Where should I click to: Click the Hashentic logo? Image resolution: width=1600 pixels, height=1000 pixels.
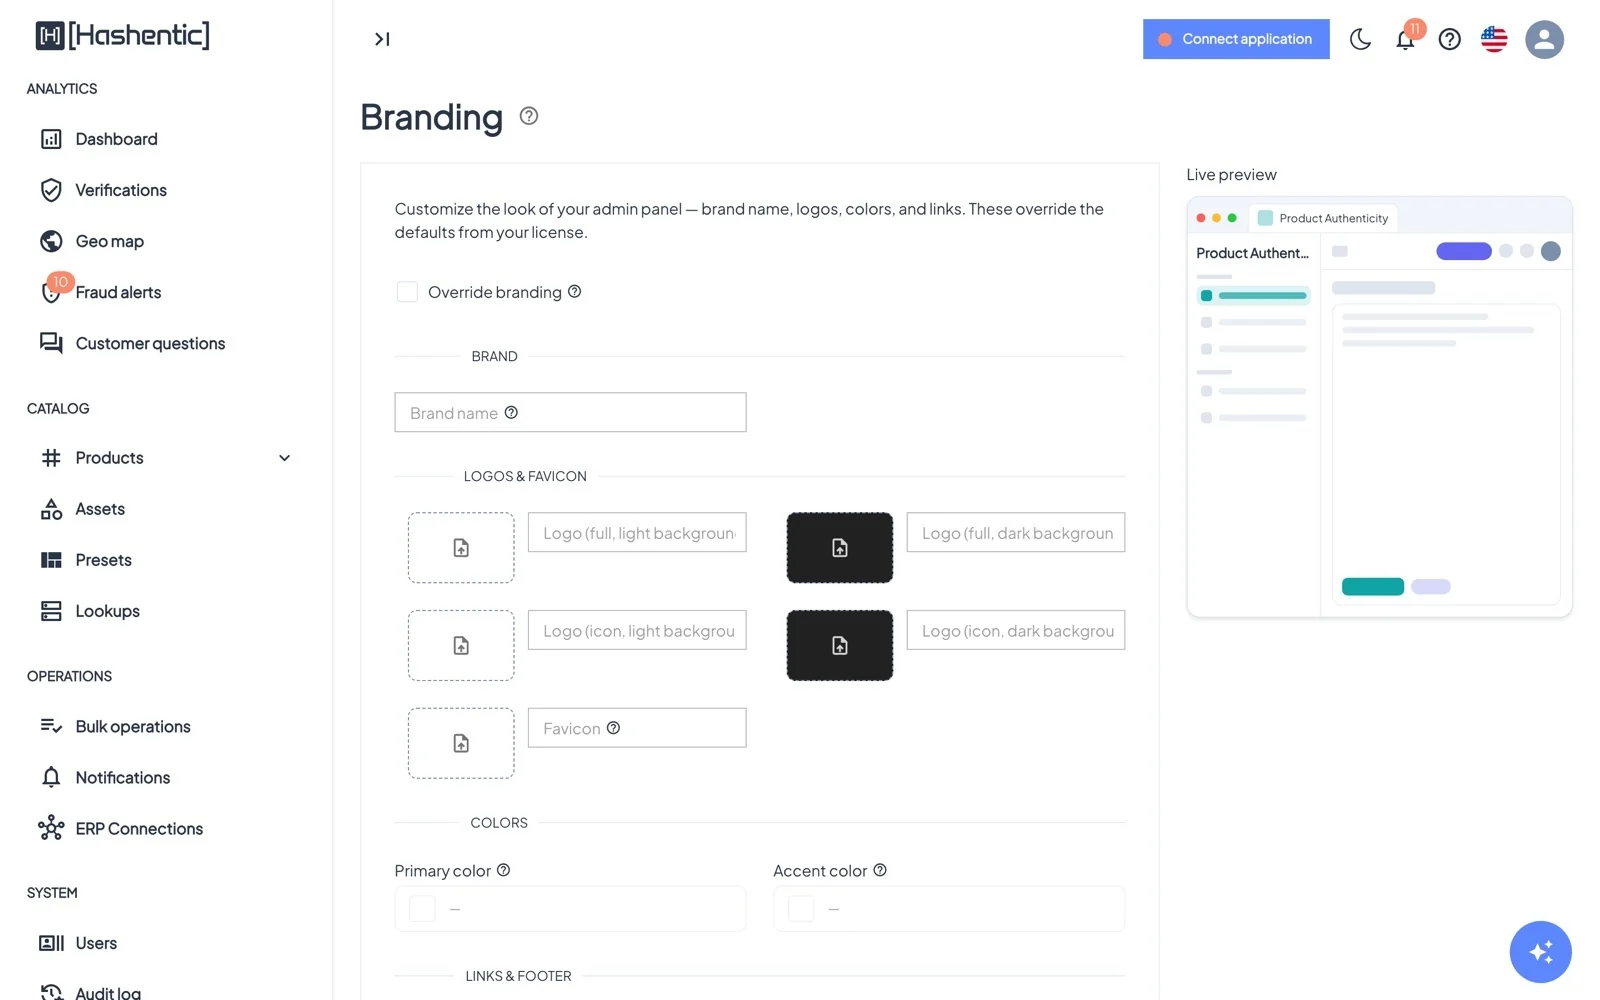(122, 36)
